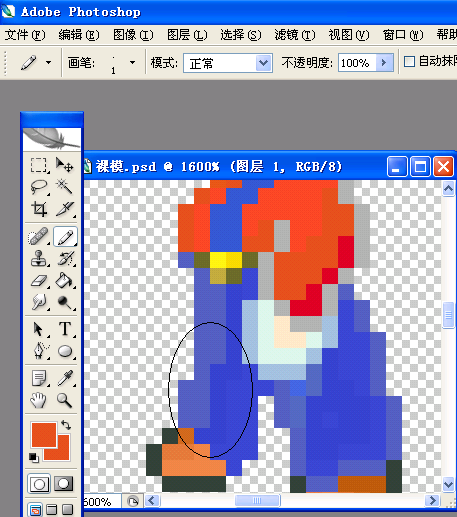Open the 图像(I) menu
Viewport: 457px width, 517px height.
pyautogui.click(x=133, y=35)
